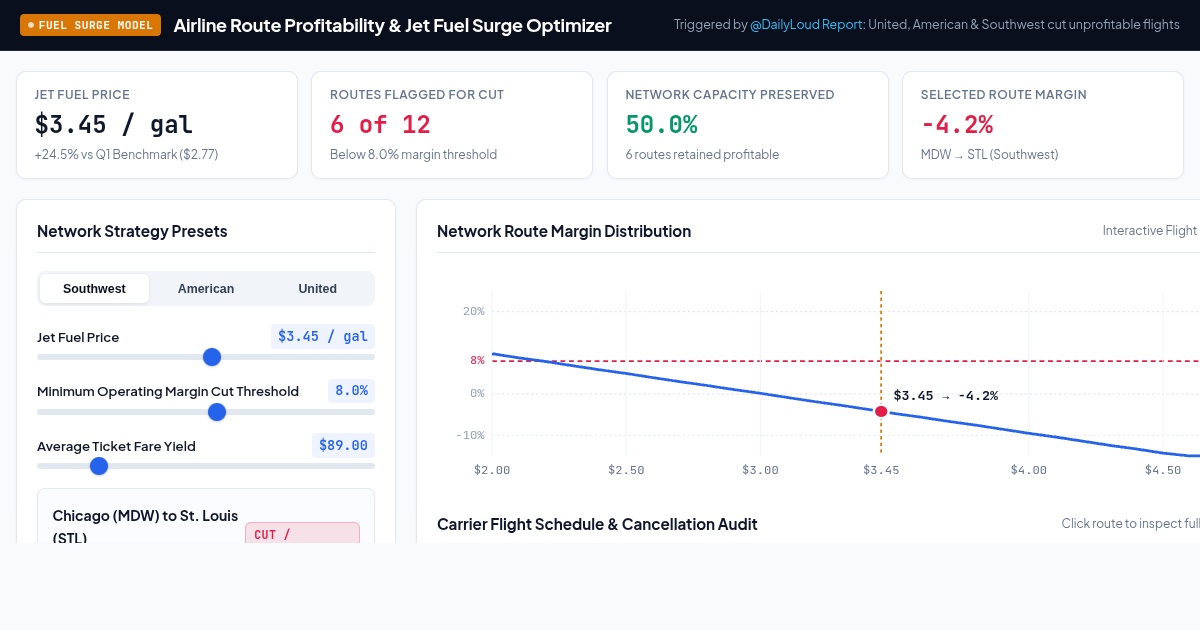Click the "$3.45 → -4.2%" chart annotation

click(x=945, y=395)
